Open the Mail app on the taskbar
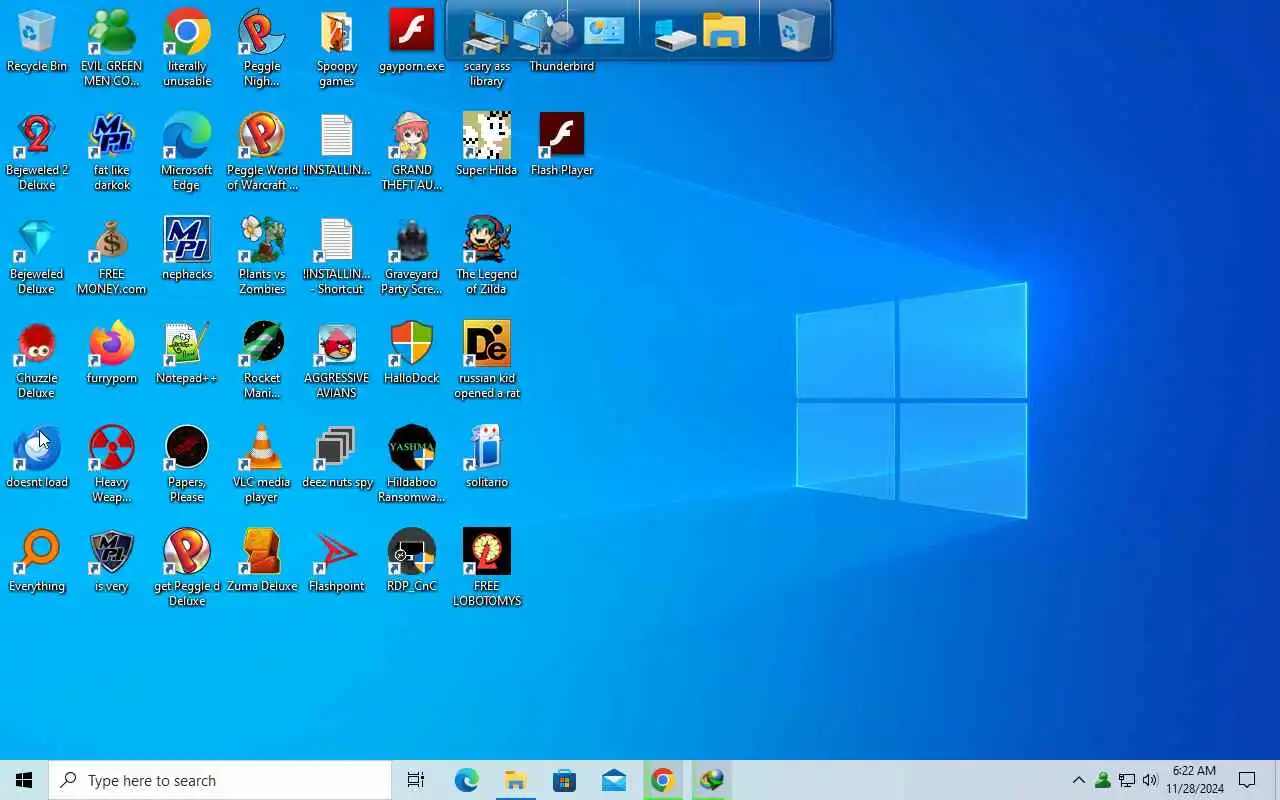The width and height of the screenshot is (1280, 800). click(x=614, y=781)
